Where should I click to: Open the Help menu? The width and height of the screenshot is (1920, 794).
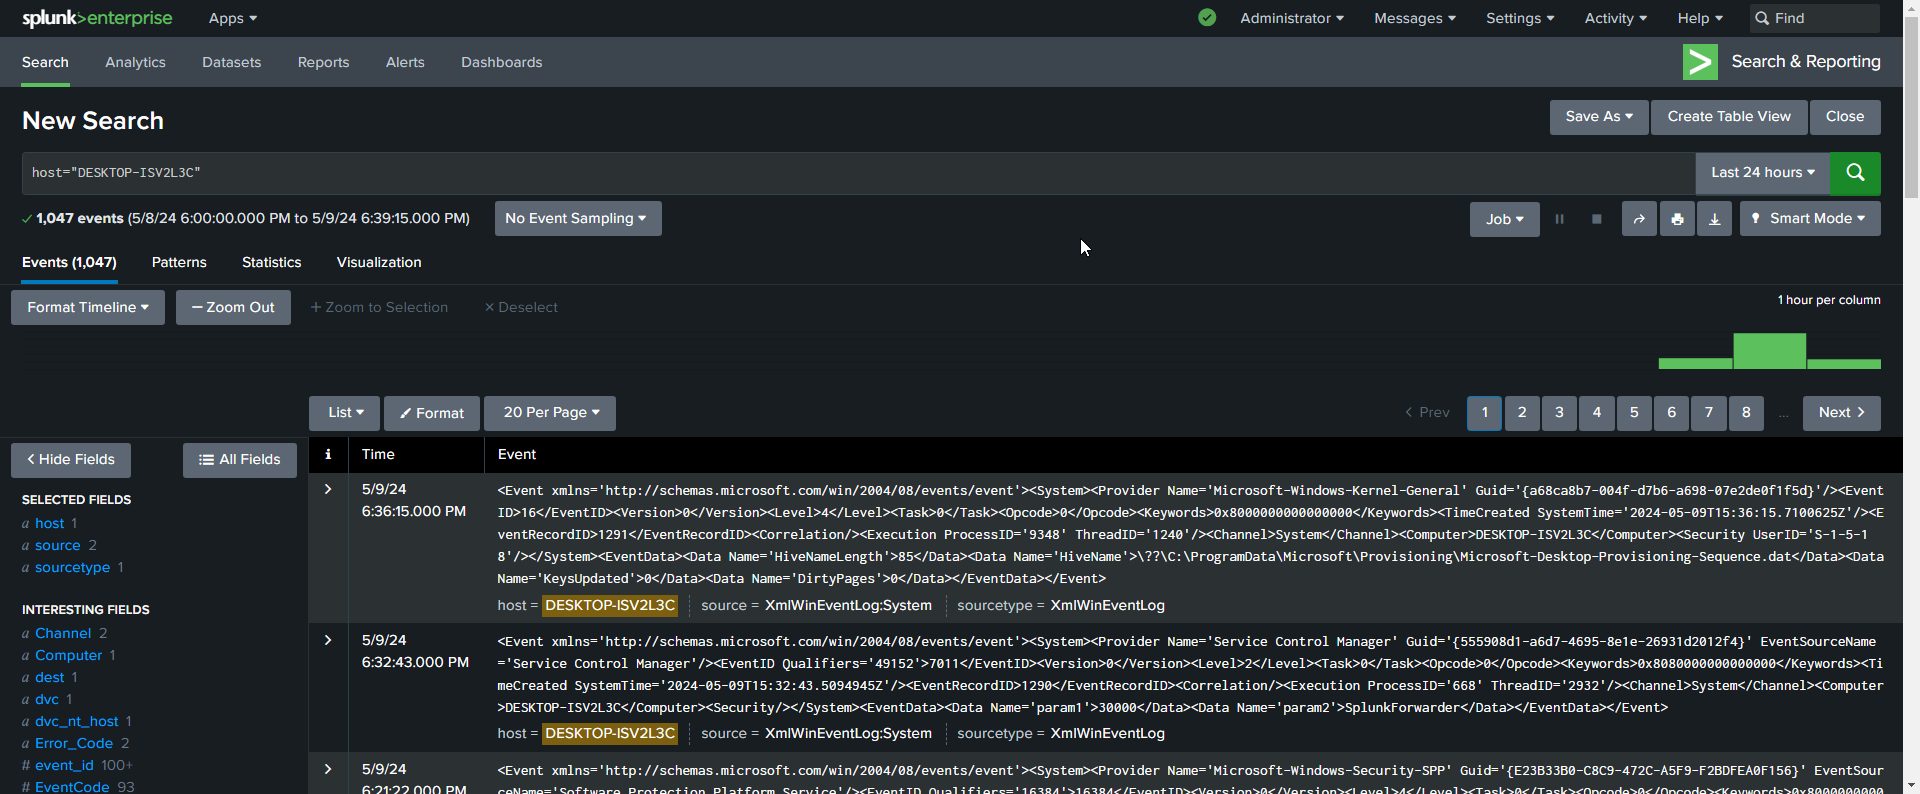click(1700, 18)
